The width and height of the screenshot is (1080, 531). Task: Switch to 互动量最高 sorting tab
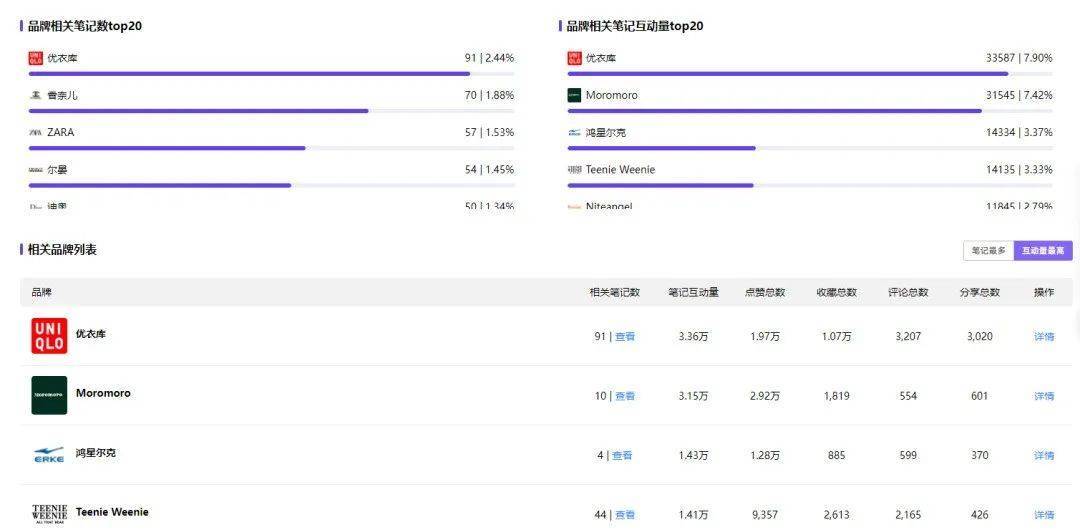[x=1043, y=251]
